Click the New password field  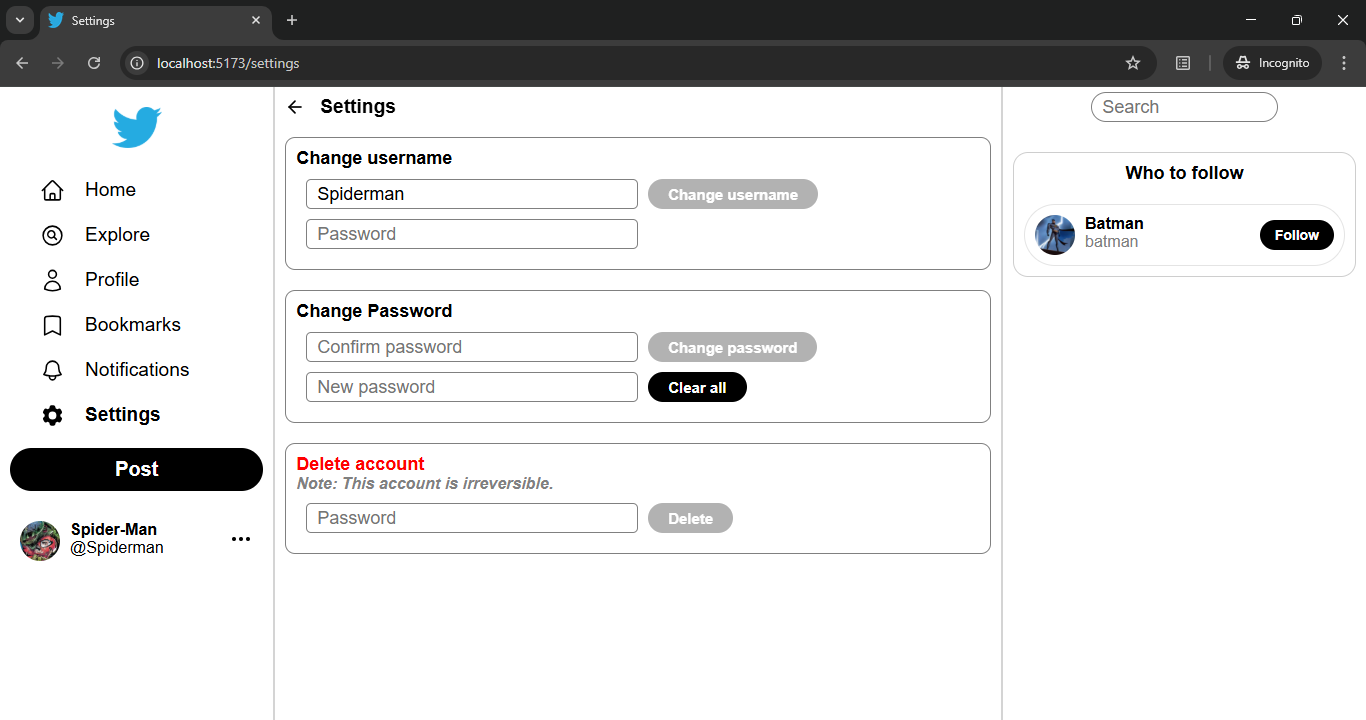click(x=472, y=387)
